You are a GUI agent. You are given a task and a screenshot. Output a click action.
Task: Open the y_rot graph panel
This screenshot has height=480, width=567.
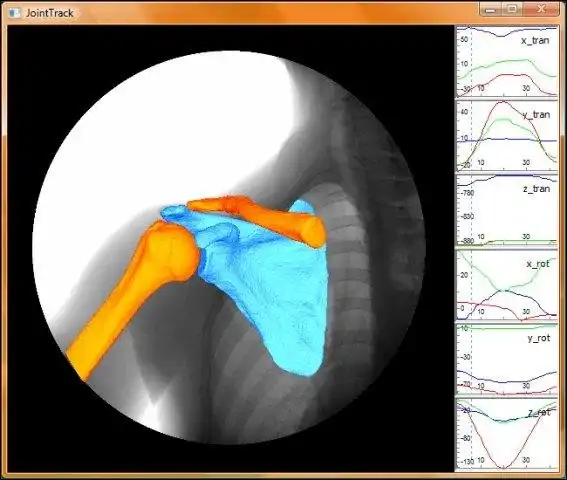pyautogui.click(x=506, y=359)
